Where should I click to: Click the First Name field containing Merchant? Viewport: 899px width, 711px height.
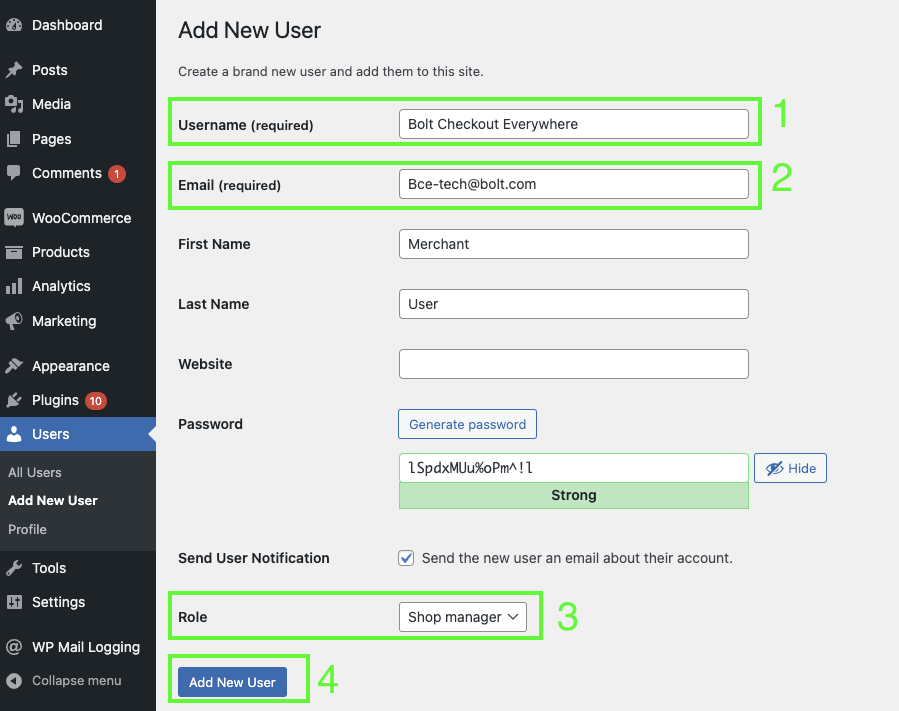pos(574,244)
